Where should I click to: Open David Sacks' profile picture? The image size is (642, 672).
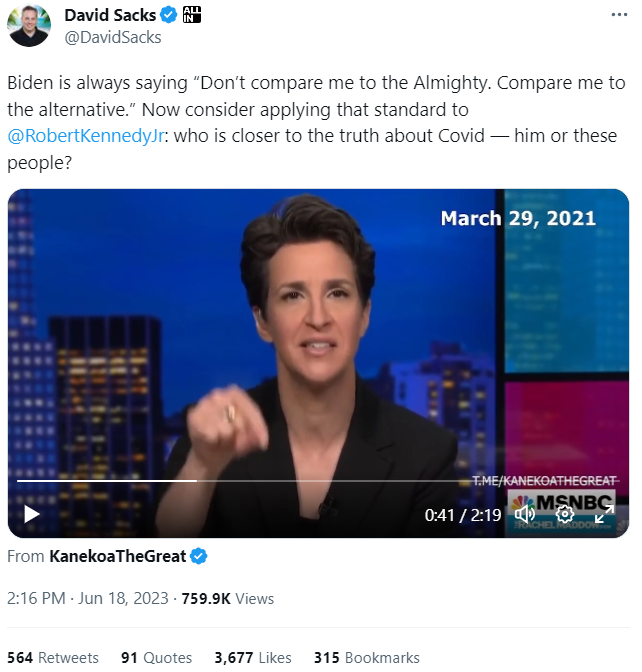pos(29,25)
